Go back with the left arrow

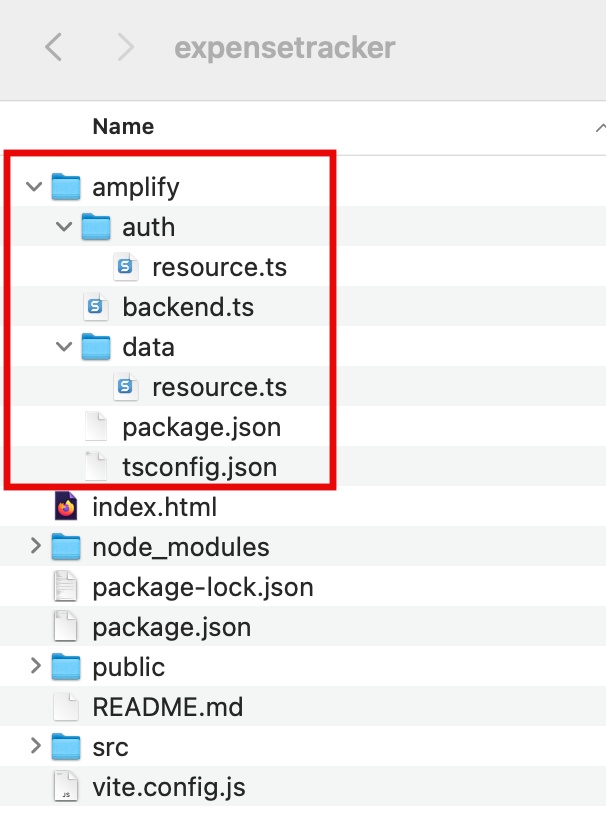53,47
